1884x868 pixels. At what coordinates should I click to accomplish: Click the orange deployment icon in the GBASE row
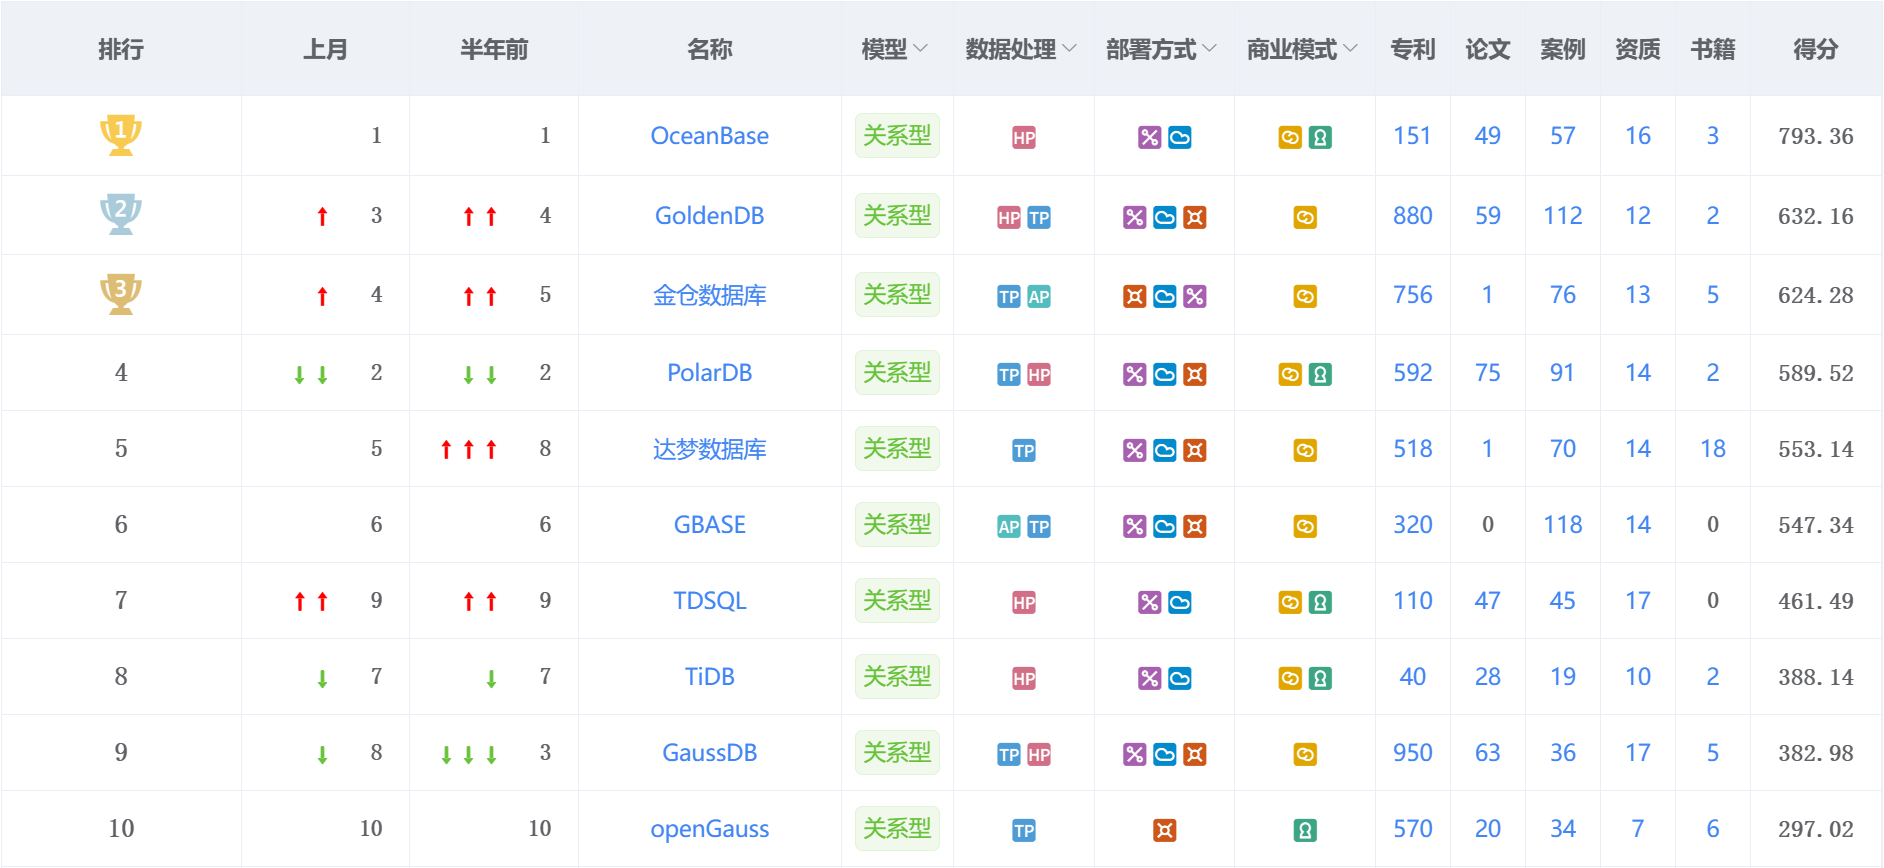pyautogui.click(x=1195, y=527)
